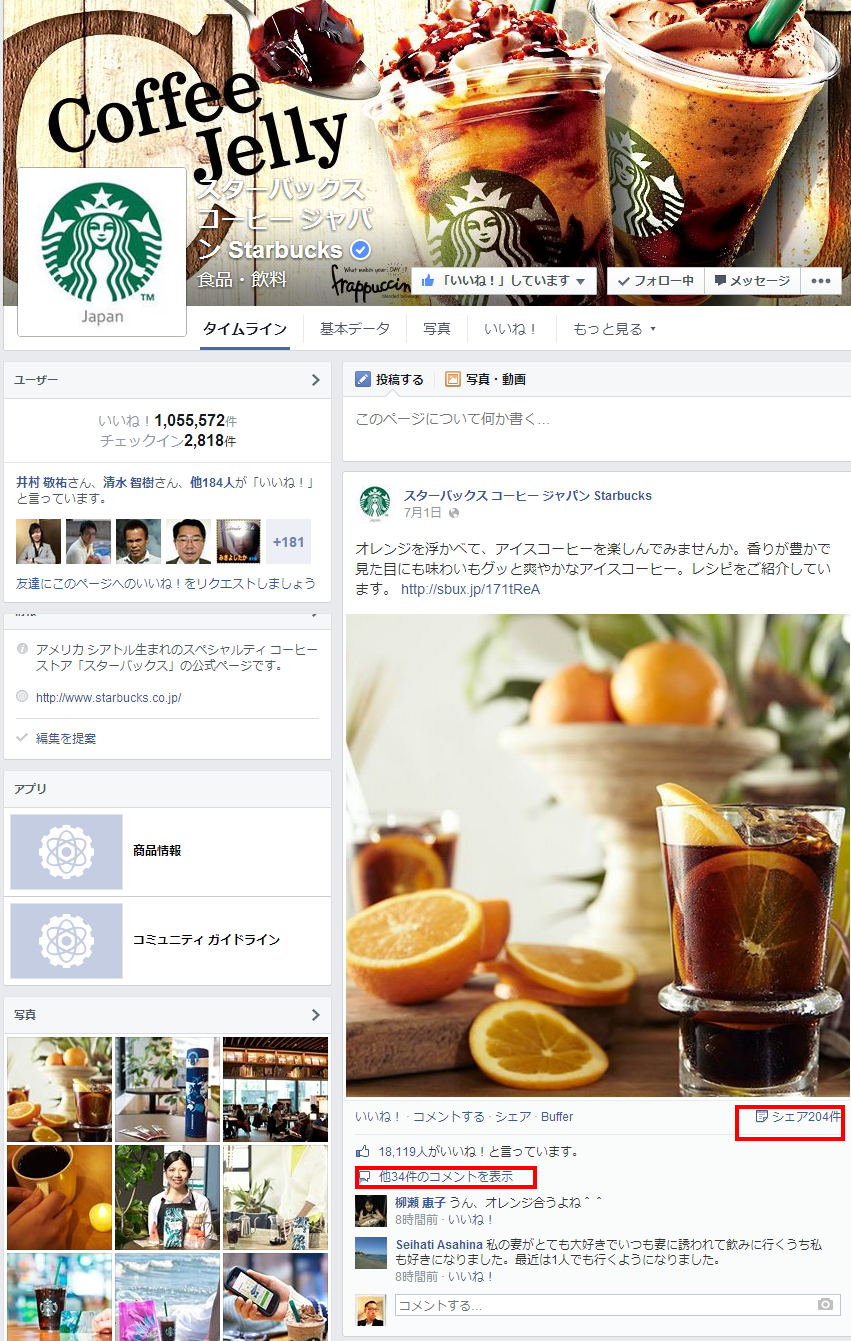The width and height of the screenshot is (851, 1341).
Task: Like Seihati Asahina's comment
Action: pos(472,1277)
